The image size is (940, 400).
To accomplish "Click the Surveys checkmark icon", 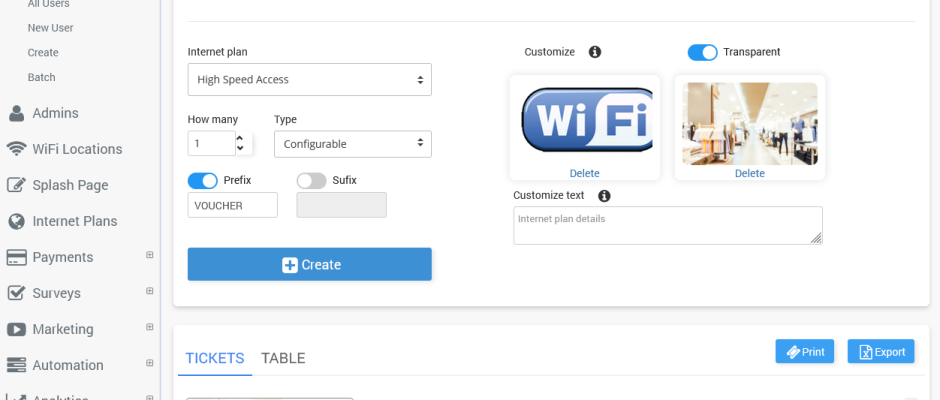I will coord(16,293).
